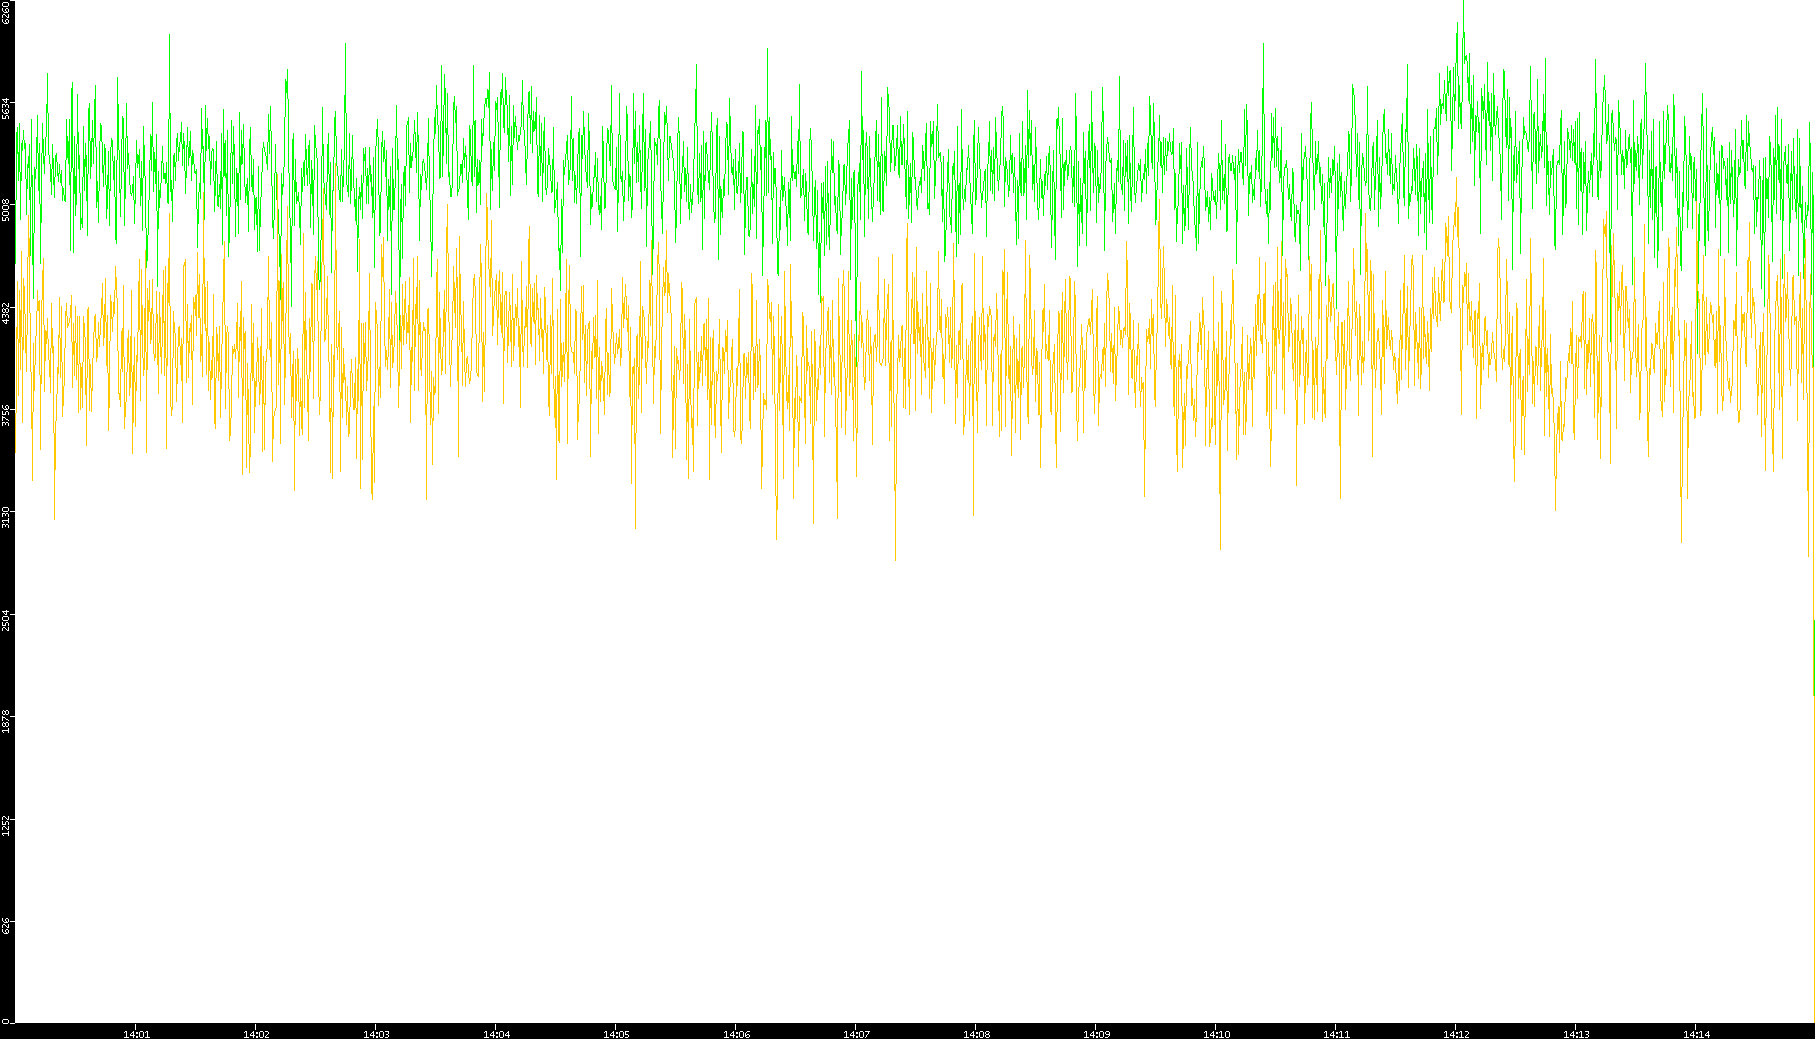Click the 14:14 time axis label
The image size is (1815, 1039).
pos(1696,1034)
